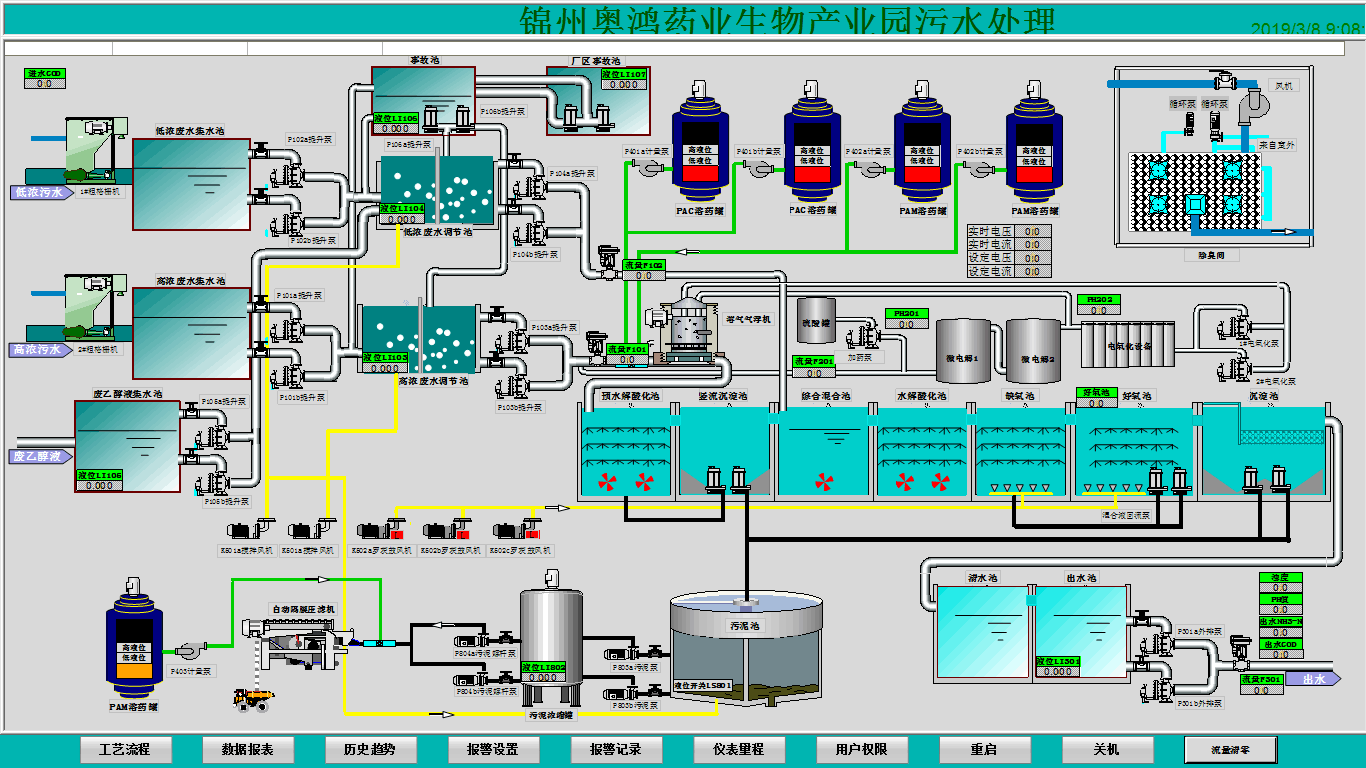Image resolution: width=1366 pixels, height=768 pixels.
Task: Click the 流量清零 flow reset button
Action: (x=1230, y=749)
